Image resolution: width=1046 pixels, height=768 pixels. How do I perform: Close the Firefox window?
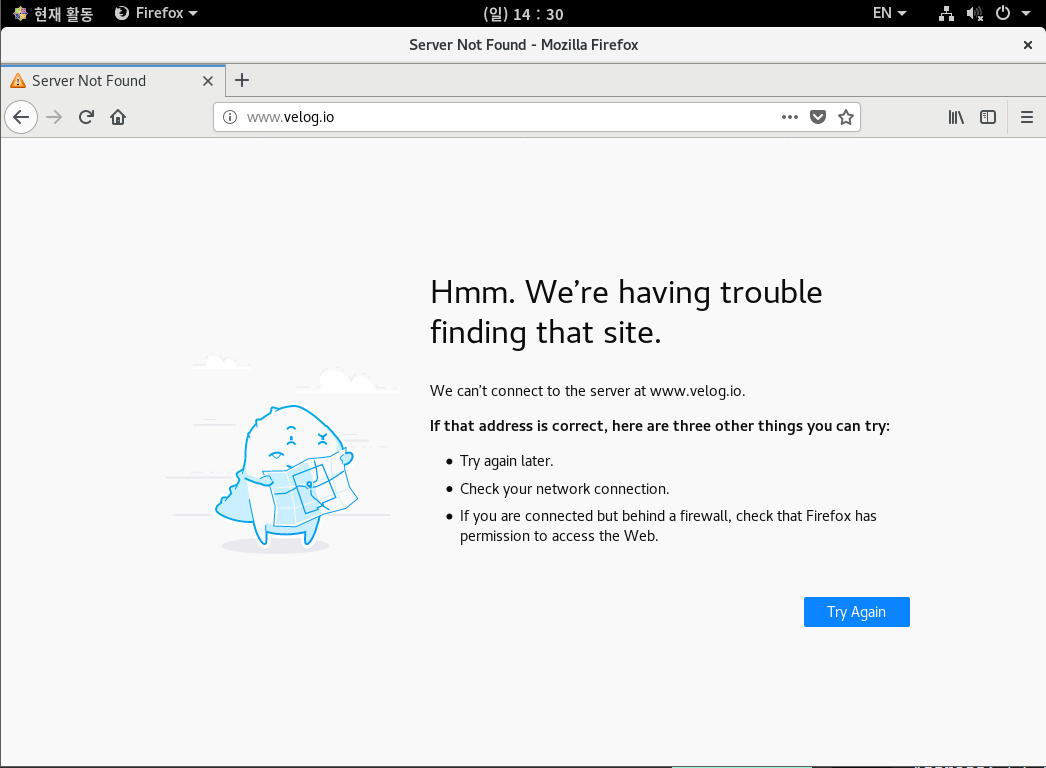tap(1027, 45)
